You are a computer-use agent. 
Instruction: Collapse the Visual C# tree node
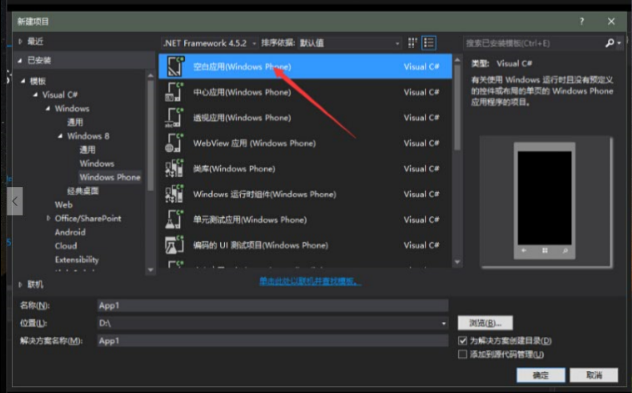pos(35,95)
